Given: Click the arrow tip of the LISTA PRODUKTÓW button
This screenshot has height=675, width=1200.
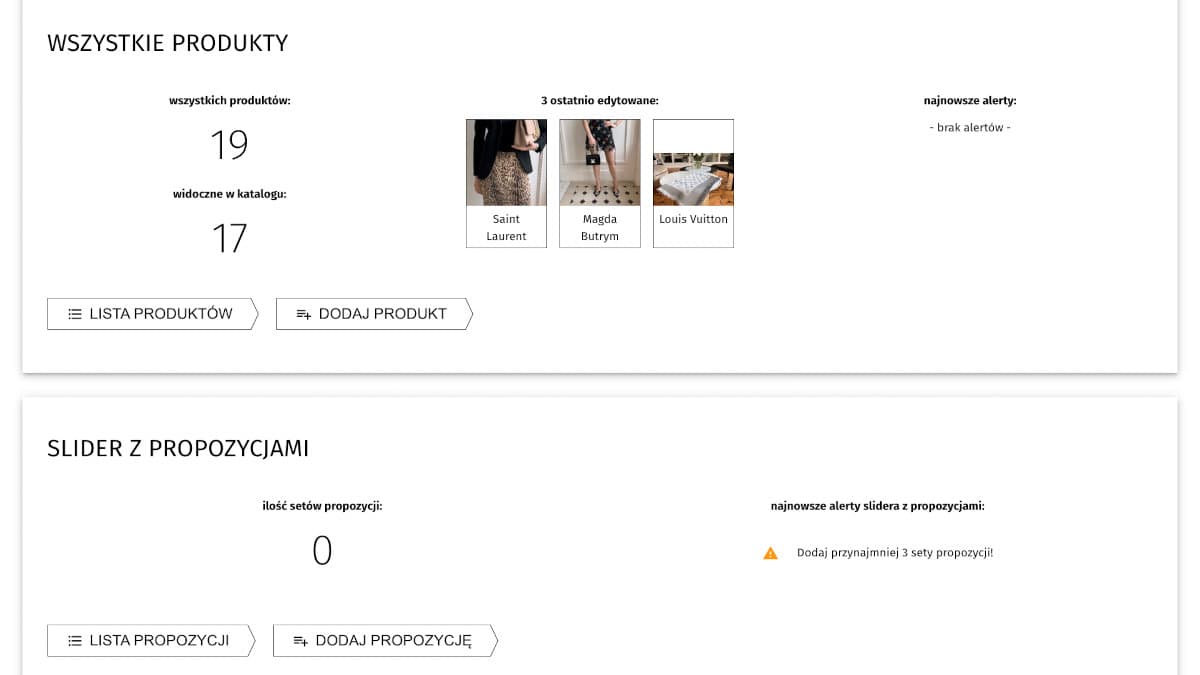Looking at the screenshot, I should [257, 314].
